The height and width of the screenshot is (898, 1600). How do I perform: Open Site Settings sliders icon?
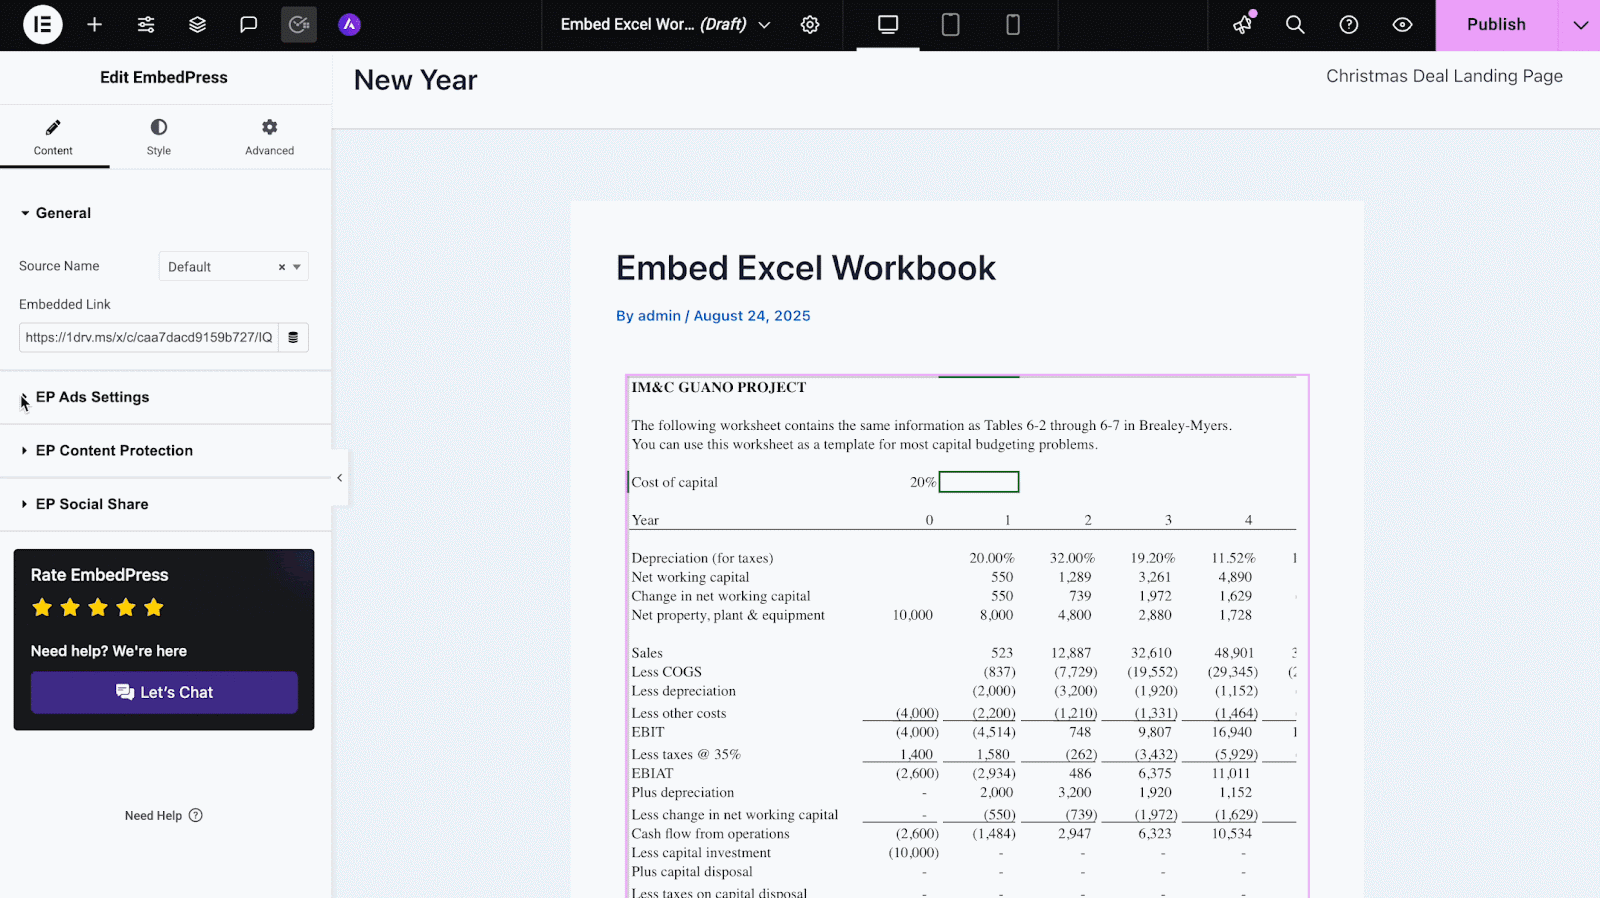point(146,24)
